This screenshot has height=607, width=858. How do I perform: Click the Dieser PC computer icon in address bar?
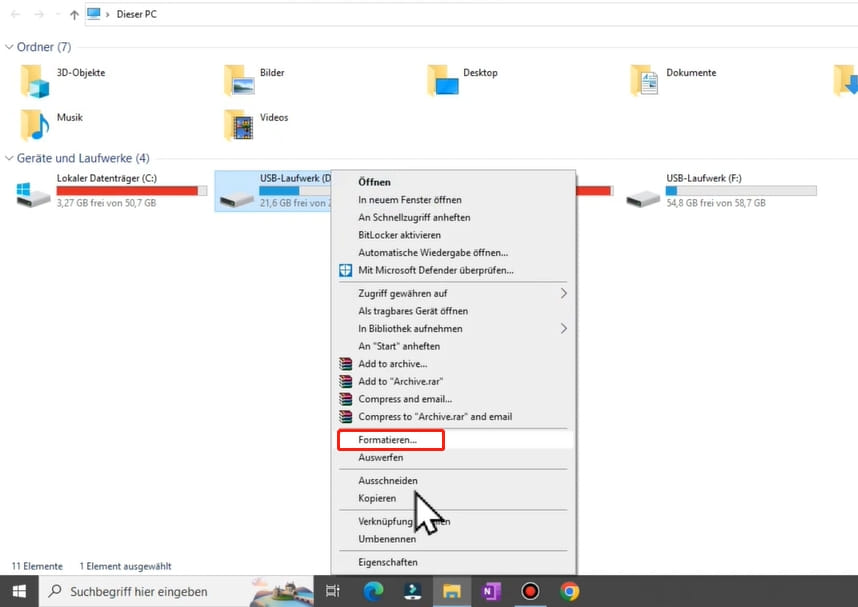pos(94,14)
